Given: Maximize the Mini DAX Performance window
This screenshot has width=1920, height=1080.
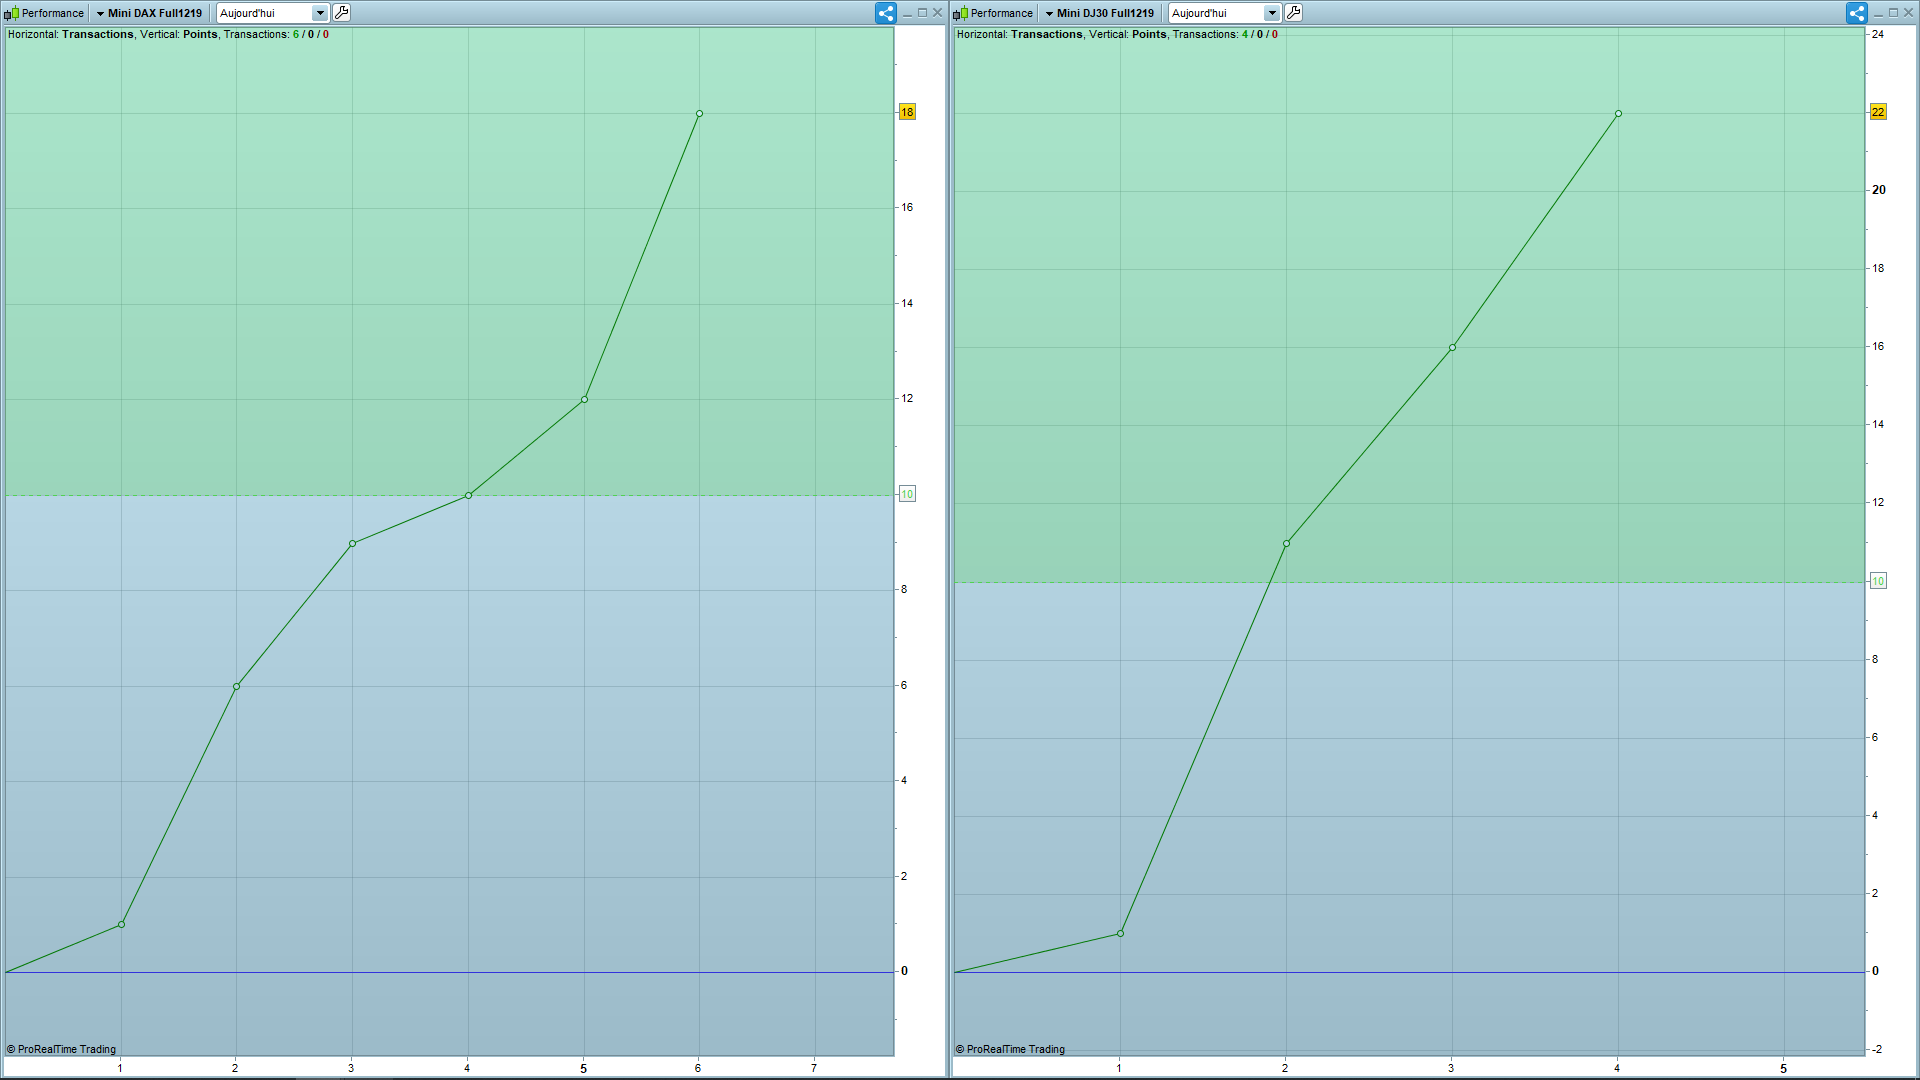Looking at the screenshot, I should 922,13.
